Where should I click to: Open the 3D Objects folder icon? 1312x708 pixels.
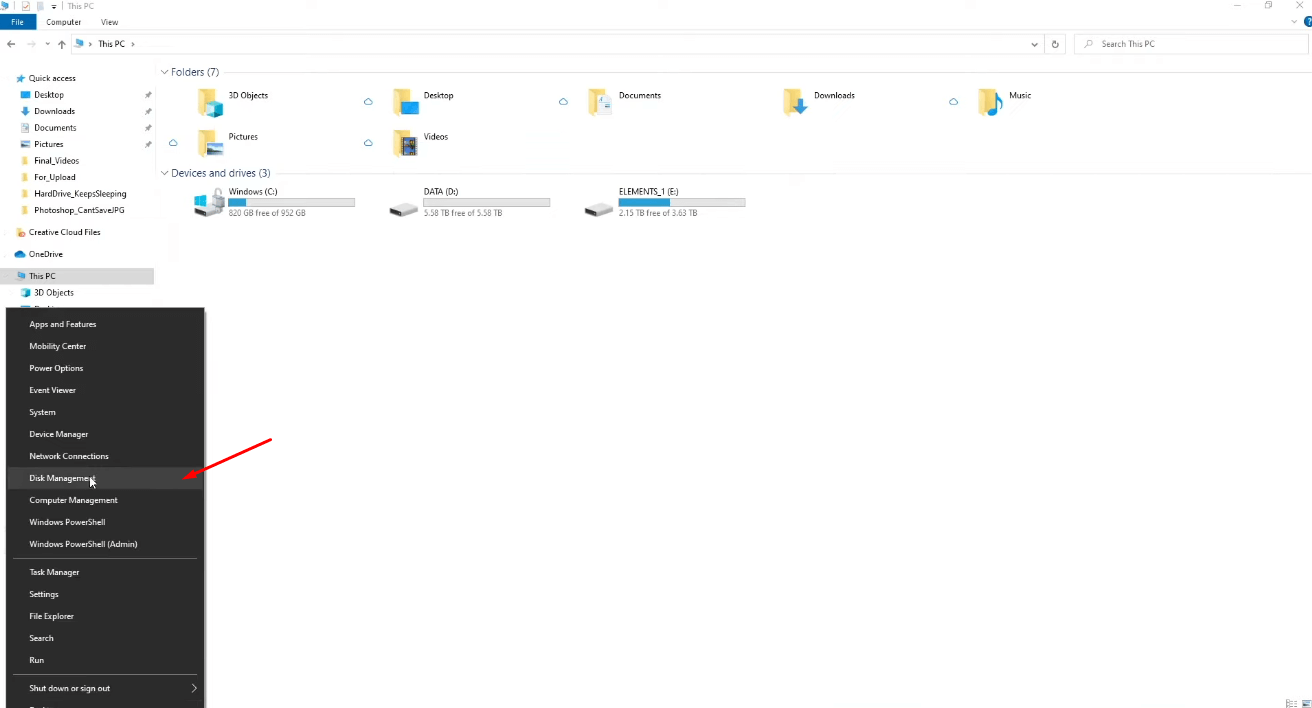tap(210, 102)
